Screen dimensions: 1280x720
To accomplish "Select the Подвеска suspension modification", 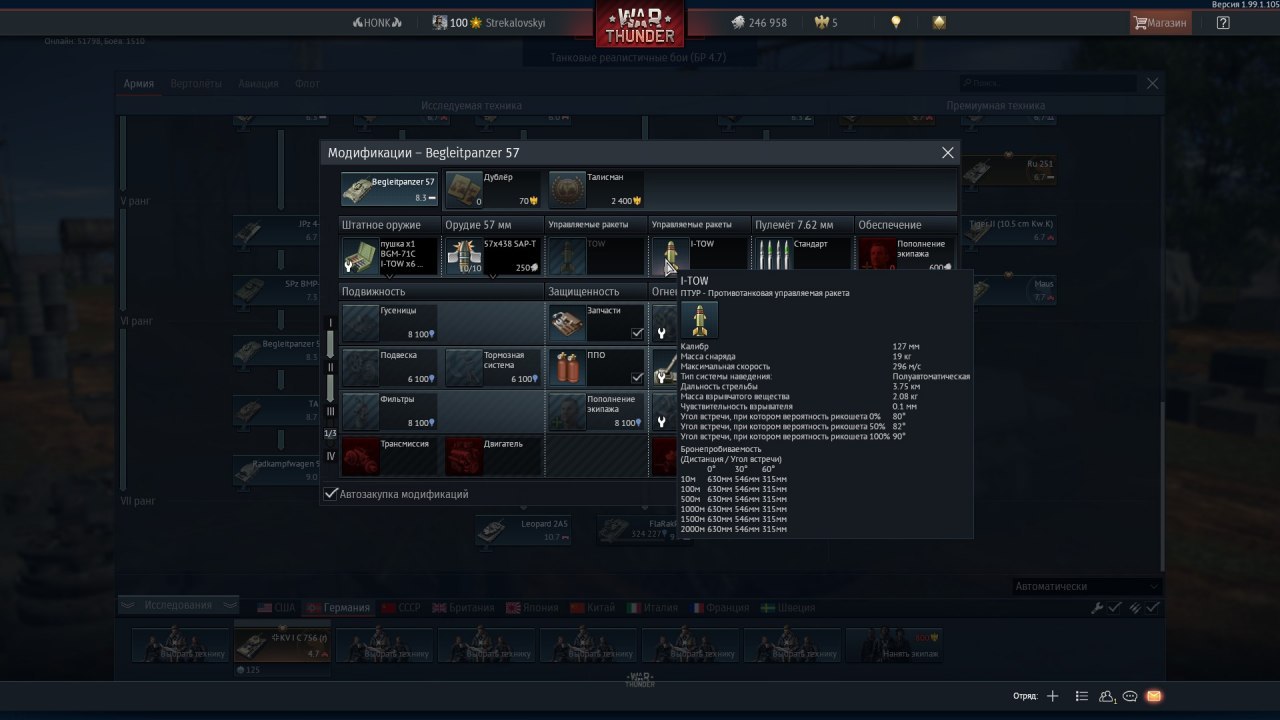I will pyautogui.click(x=389, y=367).
